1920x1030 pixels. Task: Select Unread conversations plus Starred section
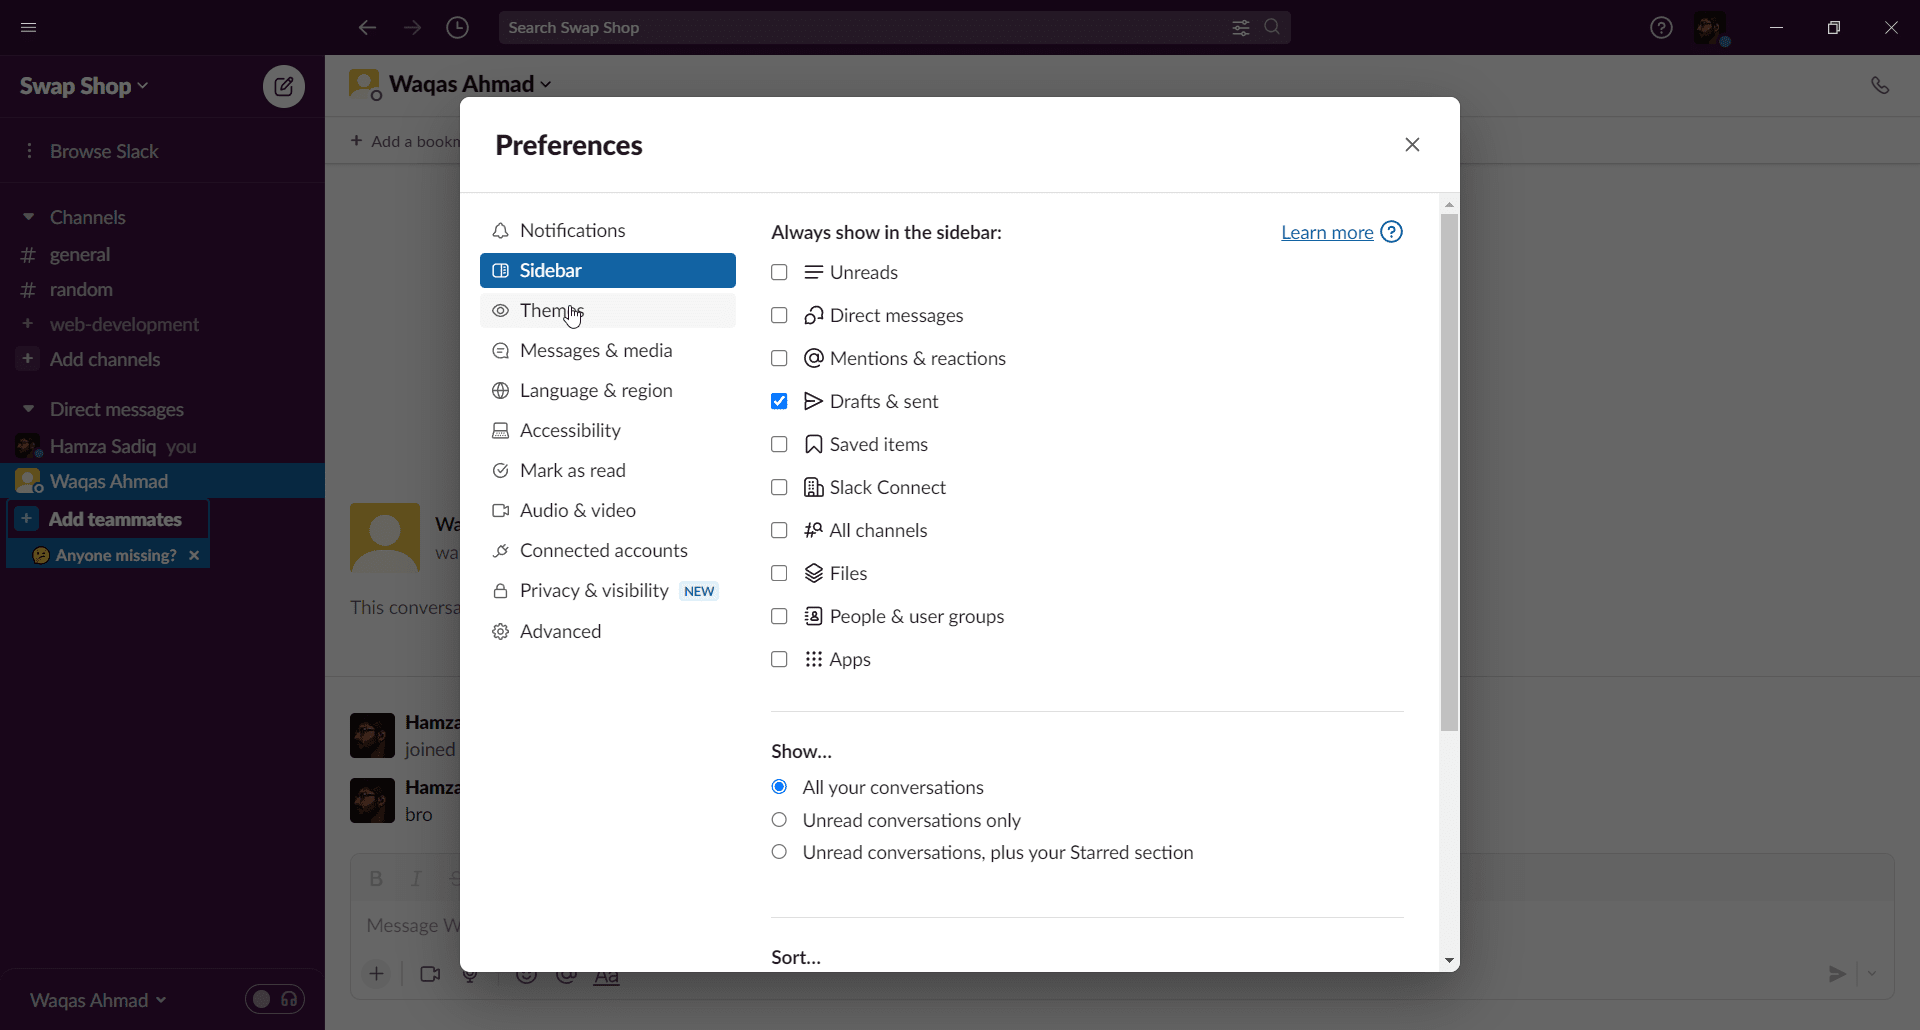(x=779, y=852)
